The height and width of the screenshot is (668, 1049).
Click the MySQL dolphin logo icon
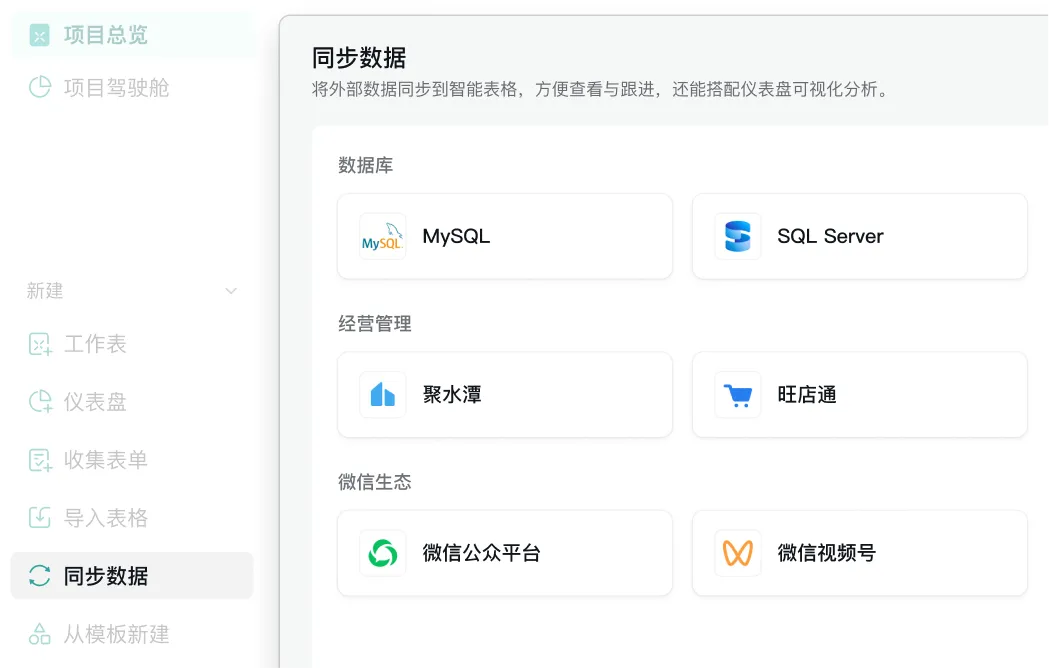click(x=382, y=237)
